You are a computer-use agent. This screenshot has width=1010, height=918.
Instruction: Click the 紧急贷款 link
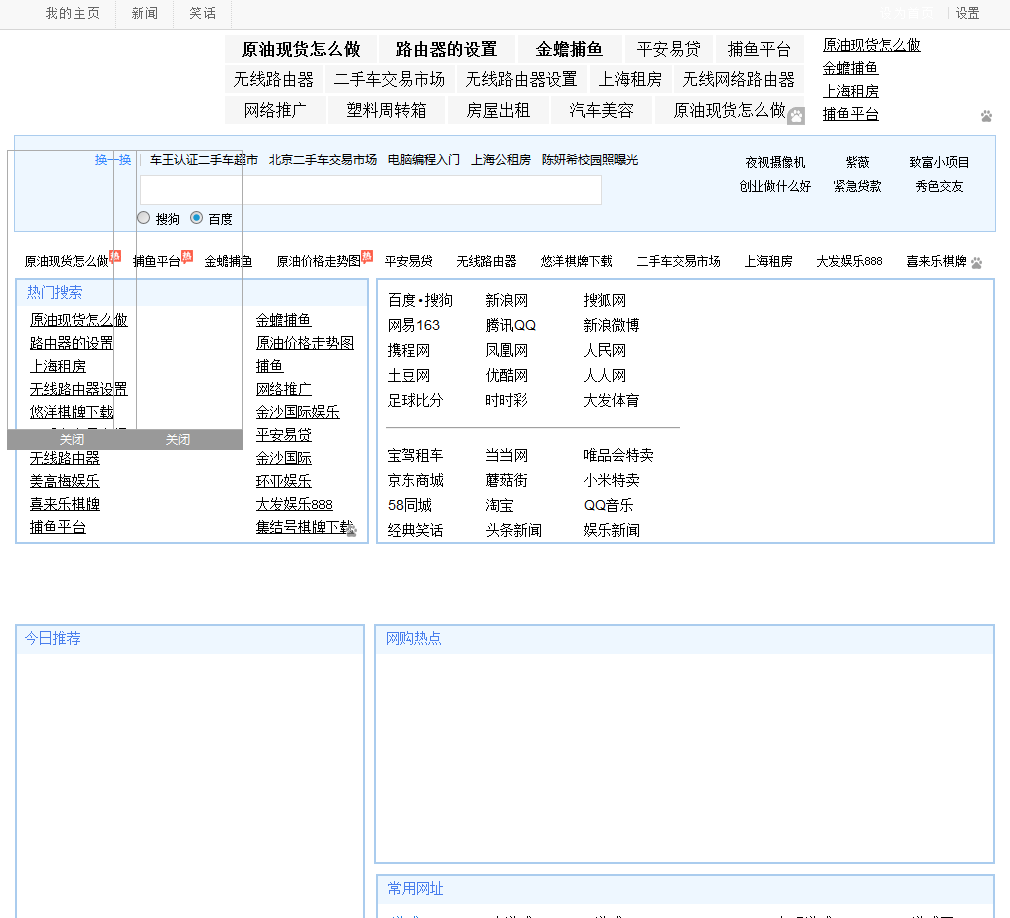tap(857, 186)
